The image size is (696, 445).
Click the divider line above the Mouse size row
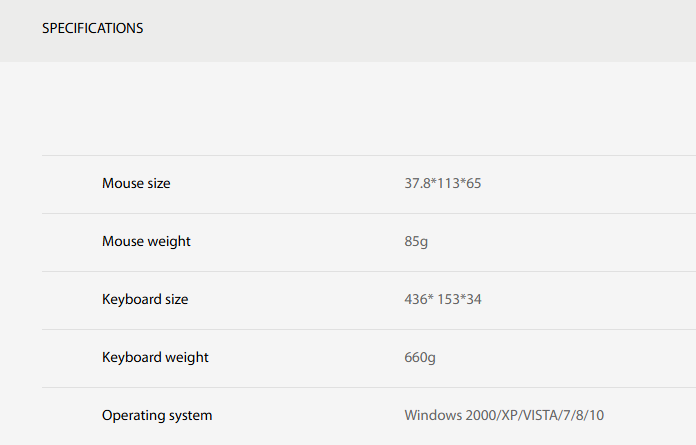tap(368, 155)
